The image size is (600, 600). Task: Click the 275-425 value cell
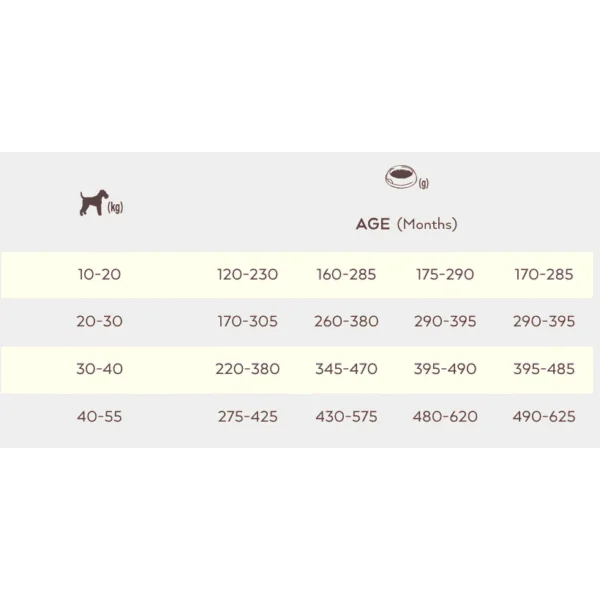pos(248,417)
